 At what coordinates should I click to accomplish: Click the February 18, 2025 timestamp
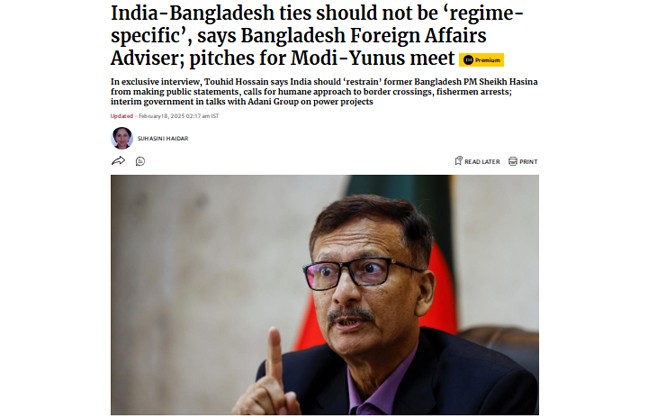point(179,116)
